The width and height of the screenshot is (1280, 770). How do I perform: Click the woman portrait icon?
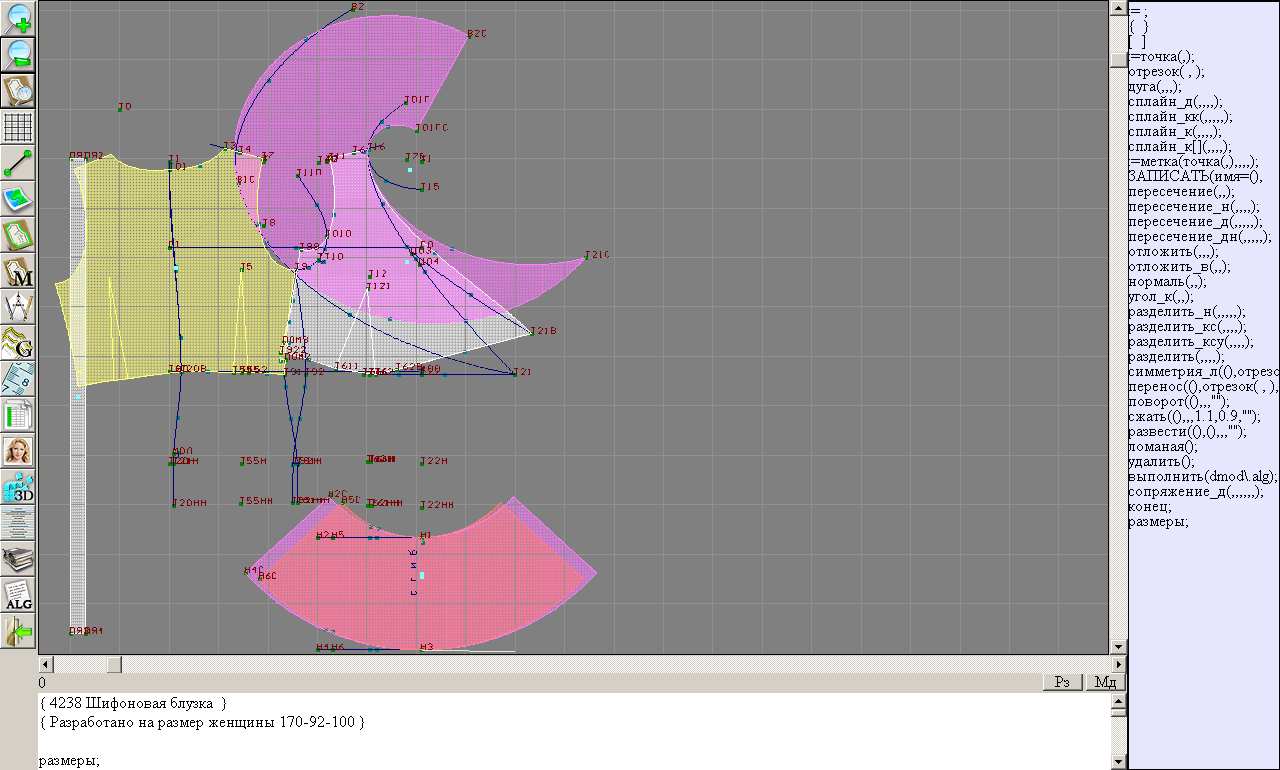coord(19,451)
